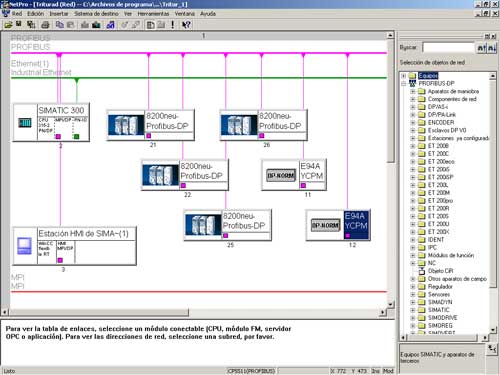The height and width of the screenshot is (375, 500).
Task: Expand the ENCODER folder in catalog
Action: pyautogui.click(x=413, y=122)
